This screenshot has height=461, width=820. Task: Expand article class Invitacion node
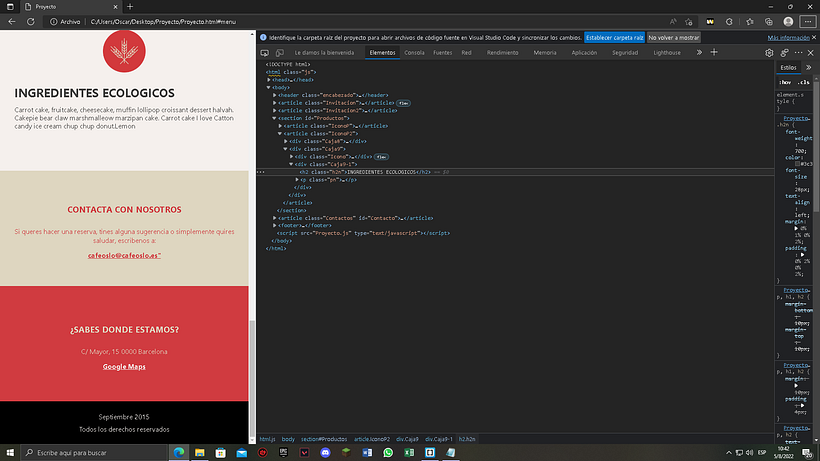[275, 103]
